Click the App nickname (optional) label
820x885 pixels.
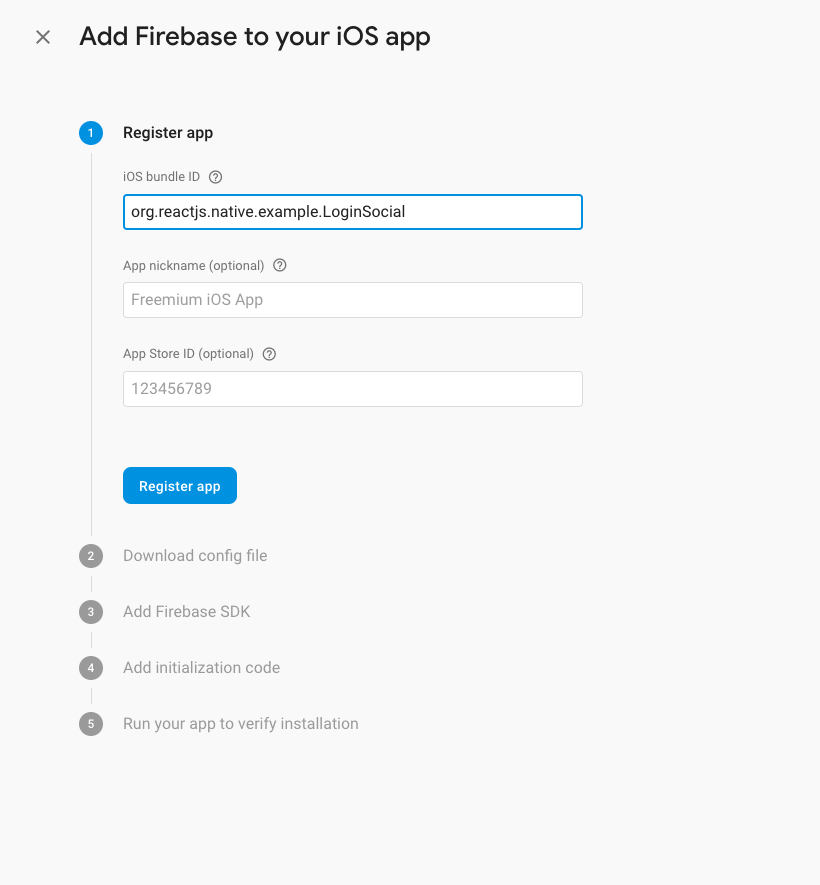pyautogui.click(x=193, y=266)
